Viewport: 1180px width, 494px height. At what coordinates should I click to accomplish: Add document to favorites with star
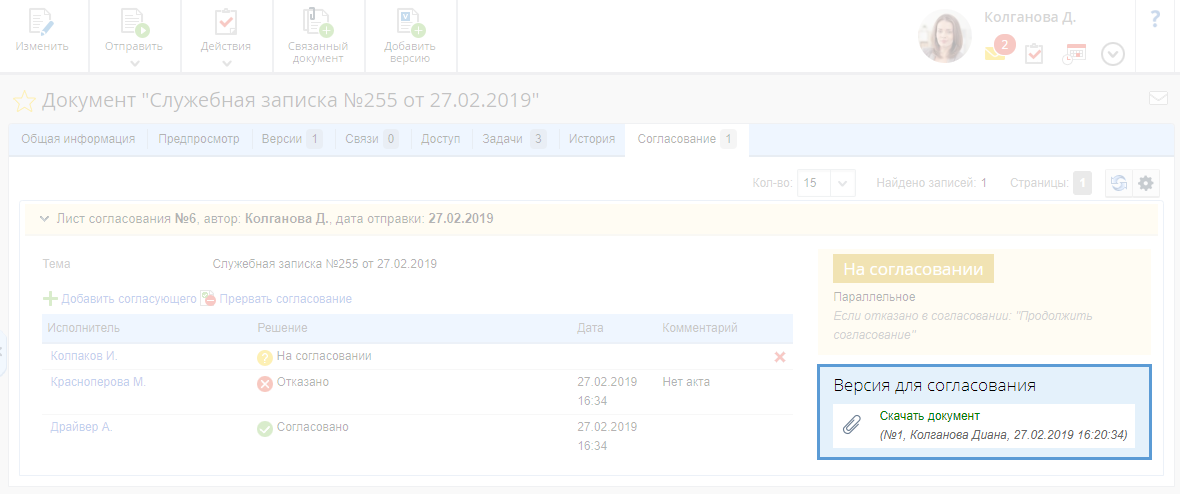click(25, 101)
